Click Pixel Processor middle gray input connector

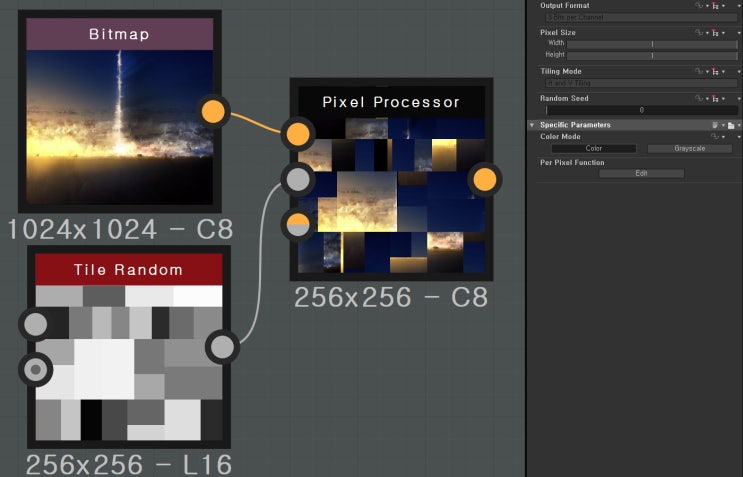click(x=298, y=180)
